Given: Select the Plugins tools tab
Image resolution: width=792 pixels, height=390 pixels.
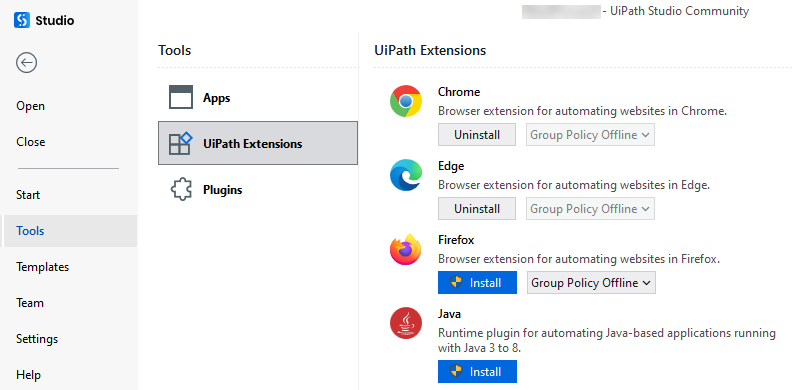Looking at the screenshot, I should (x=258, y=190).
